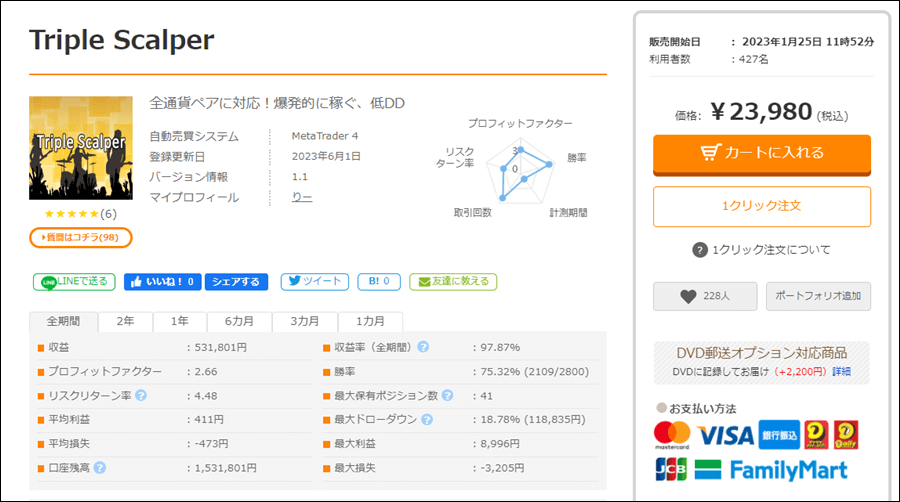Click the 1クリック注文 button
Image resolution: width=900 pixels, height=502 pixels.
pos(762,206)
